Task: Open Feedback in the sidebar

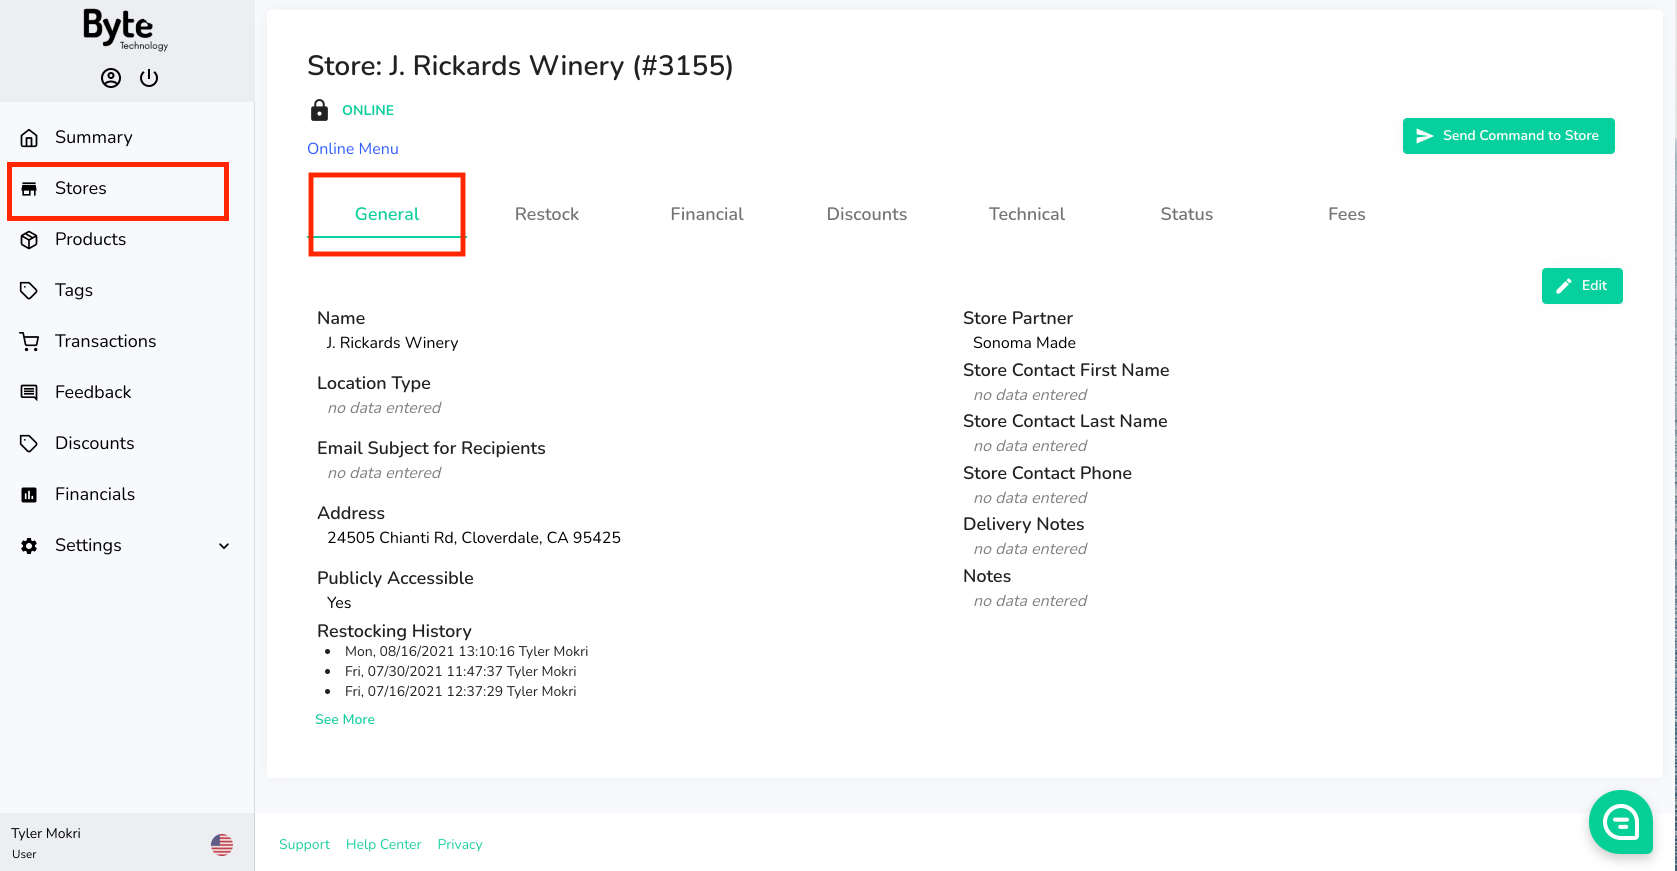Action: [x=93, y=393]
